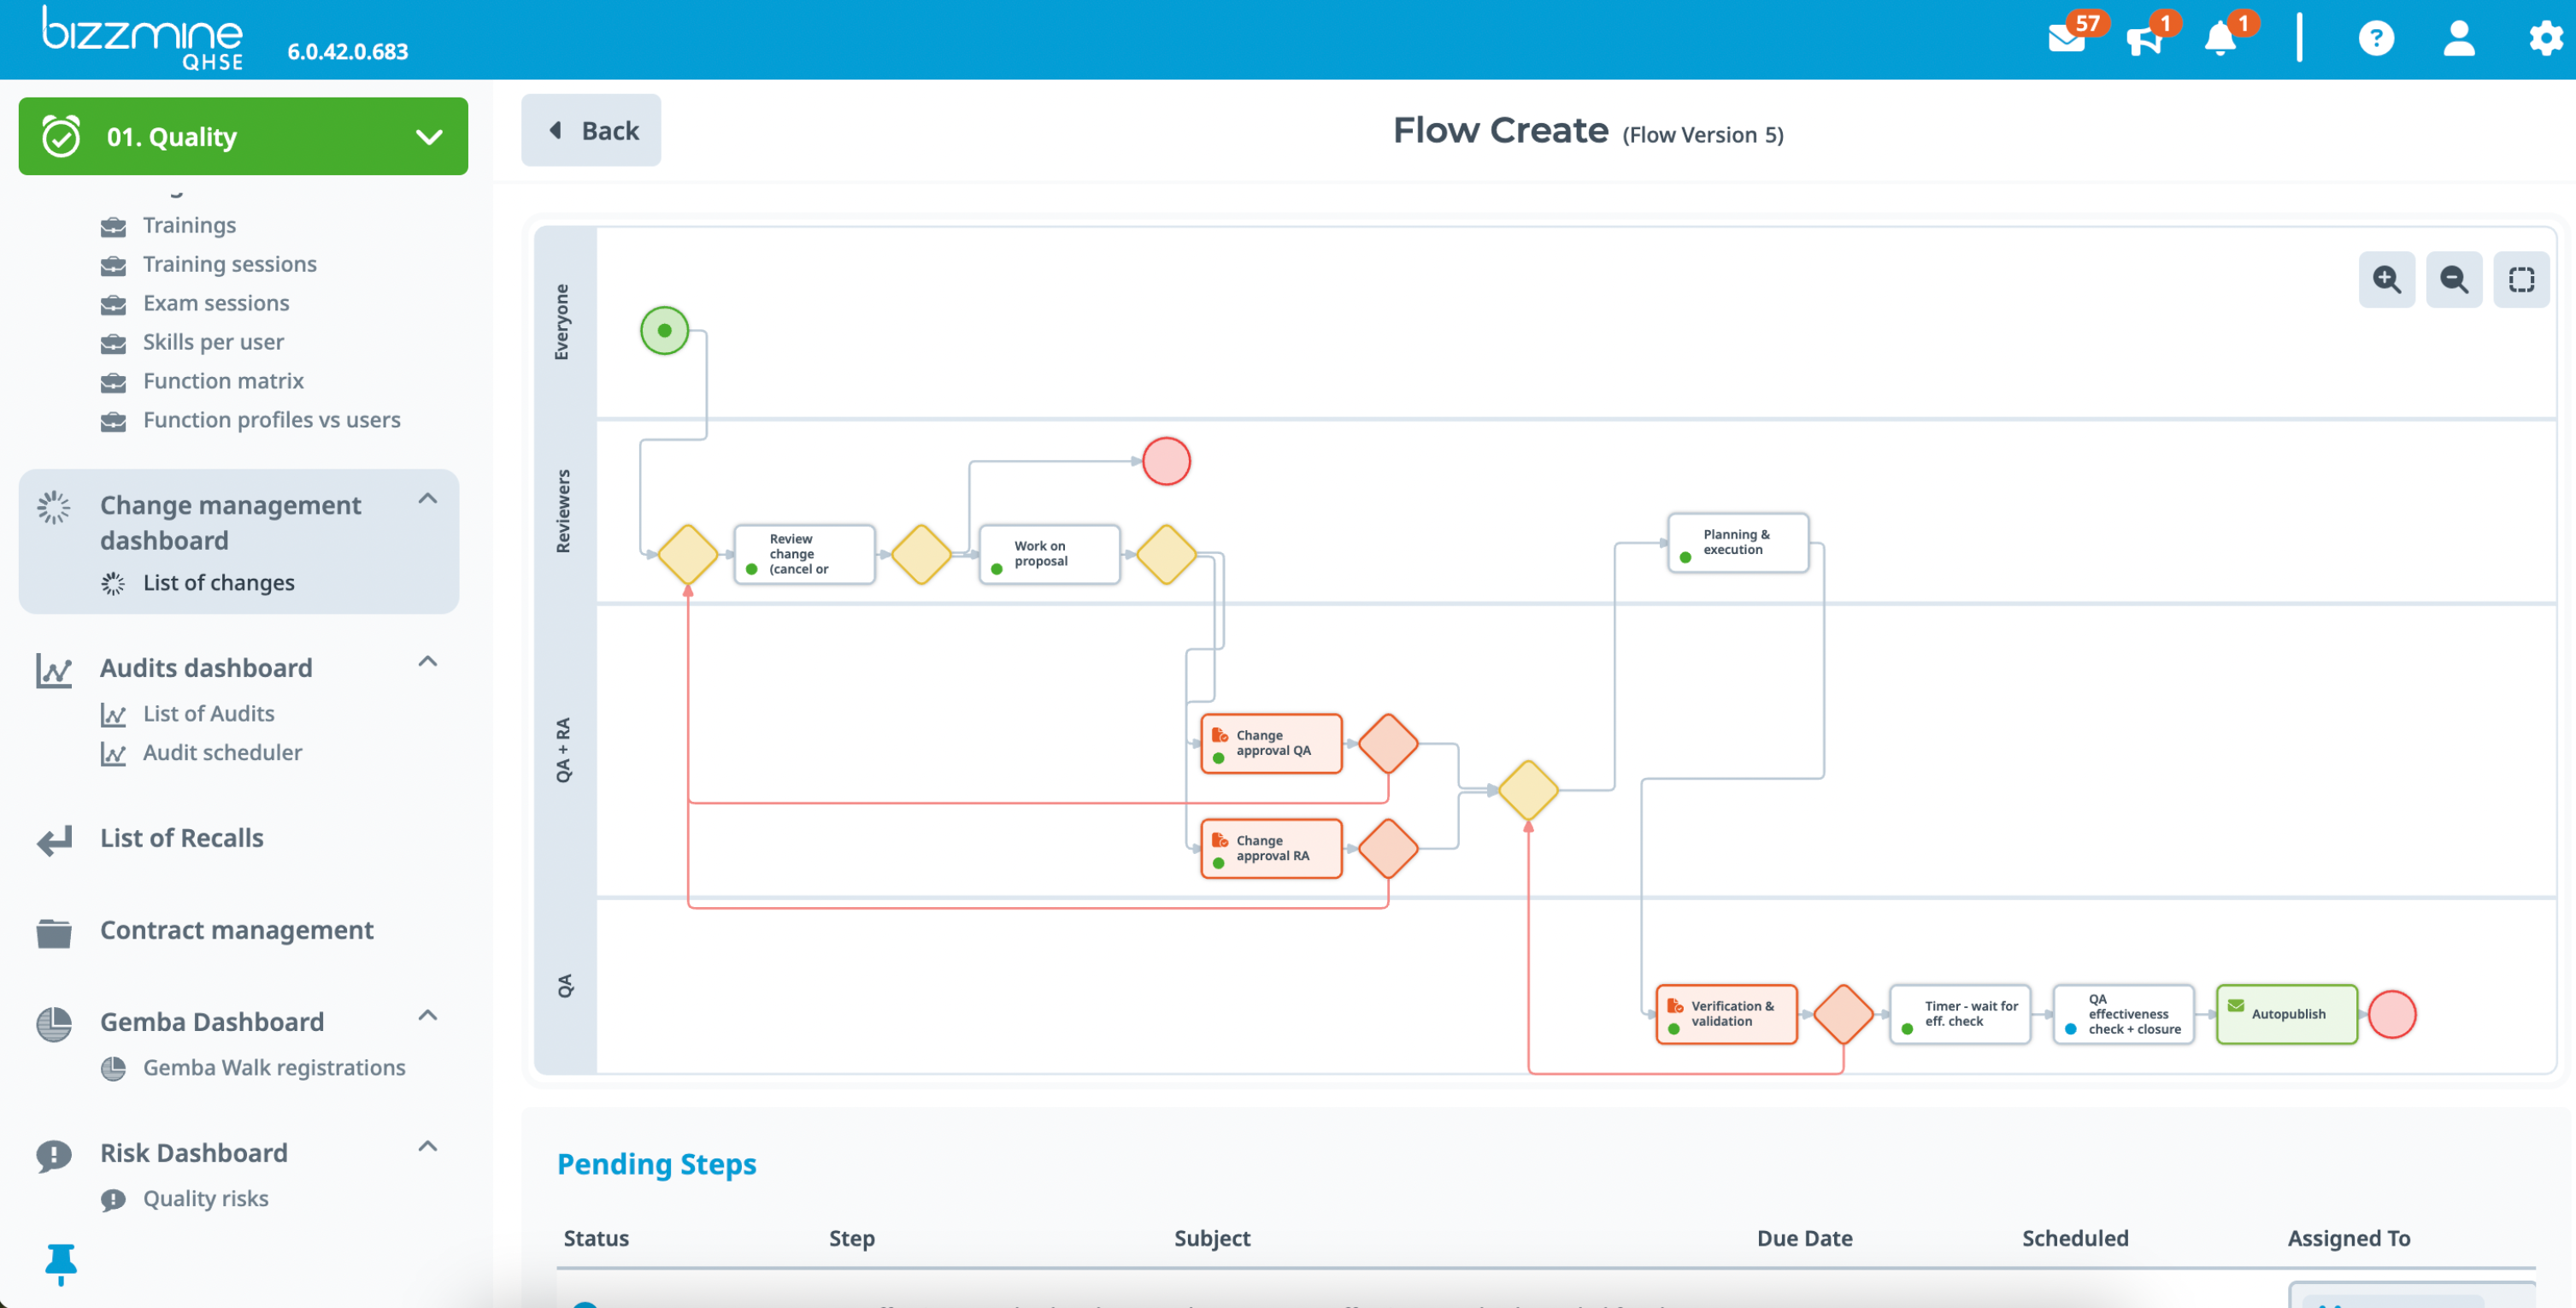Click the orange gateway after Change approval QA

tap(1388, 743)
